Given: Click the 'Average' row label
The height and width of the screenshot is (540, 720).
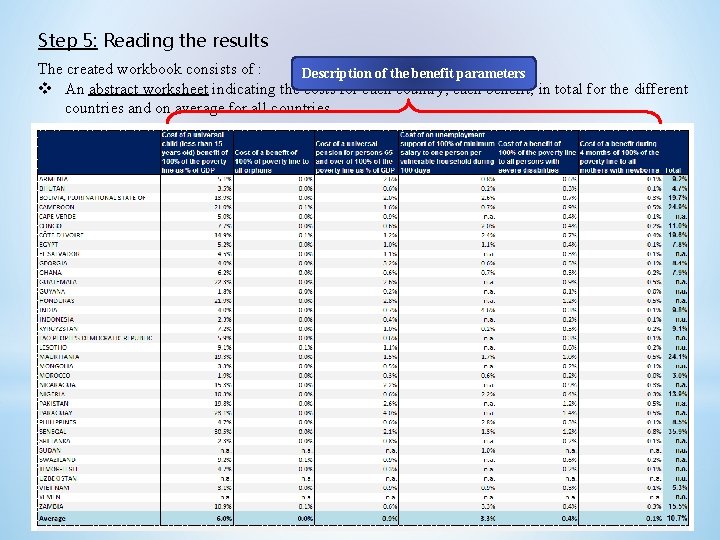Looking at the screenshot, I should [52, 518].
